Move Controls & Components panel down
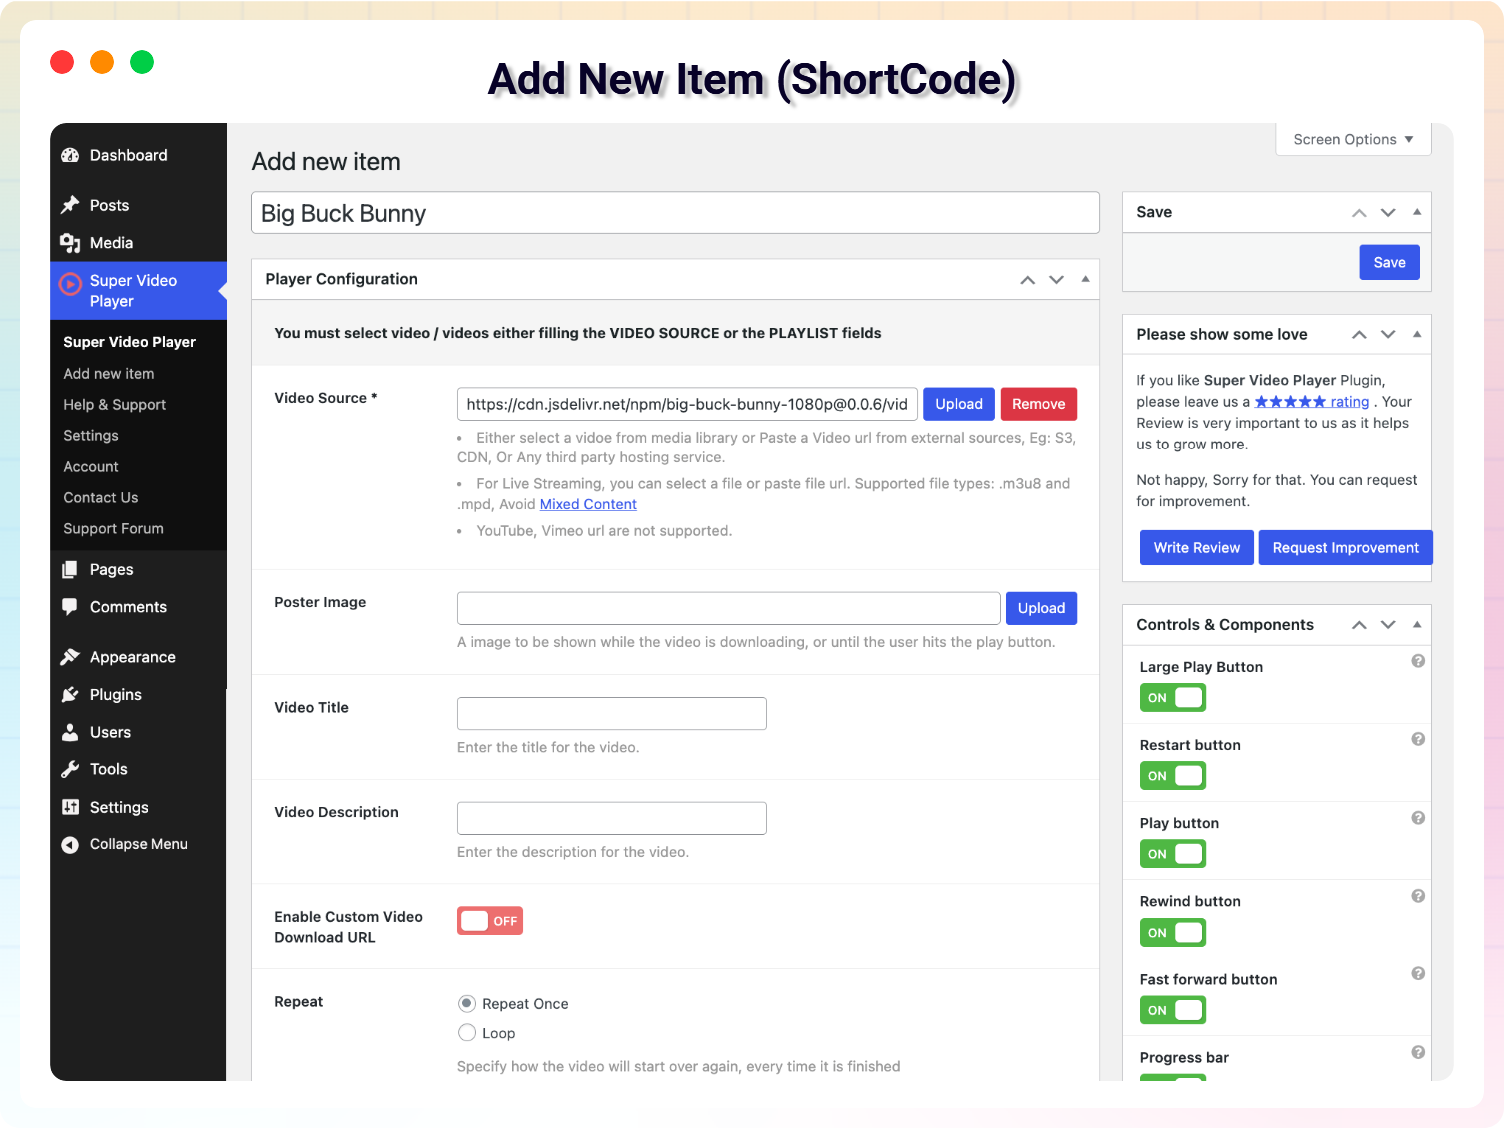 coord(1388,625)
